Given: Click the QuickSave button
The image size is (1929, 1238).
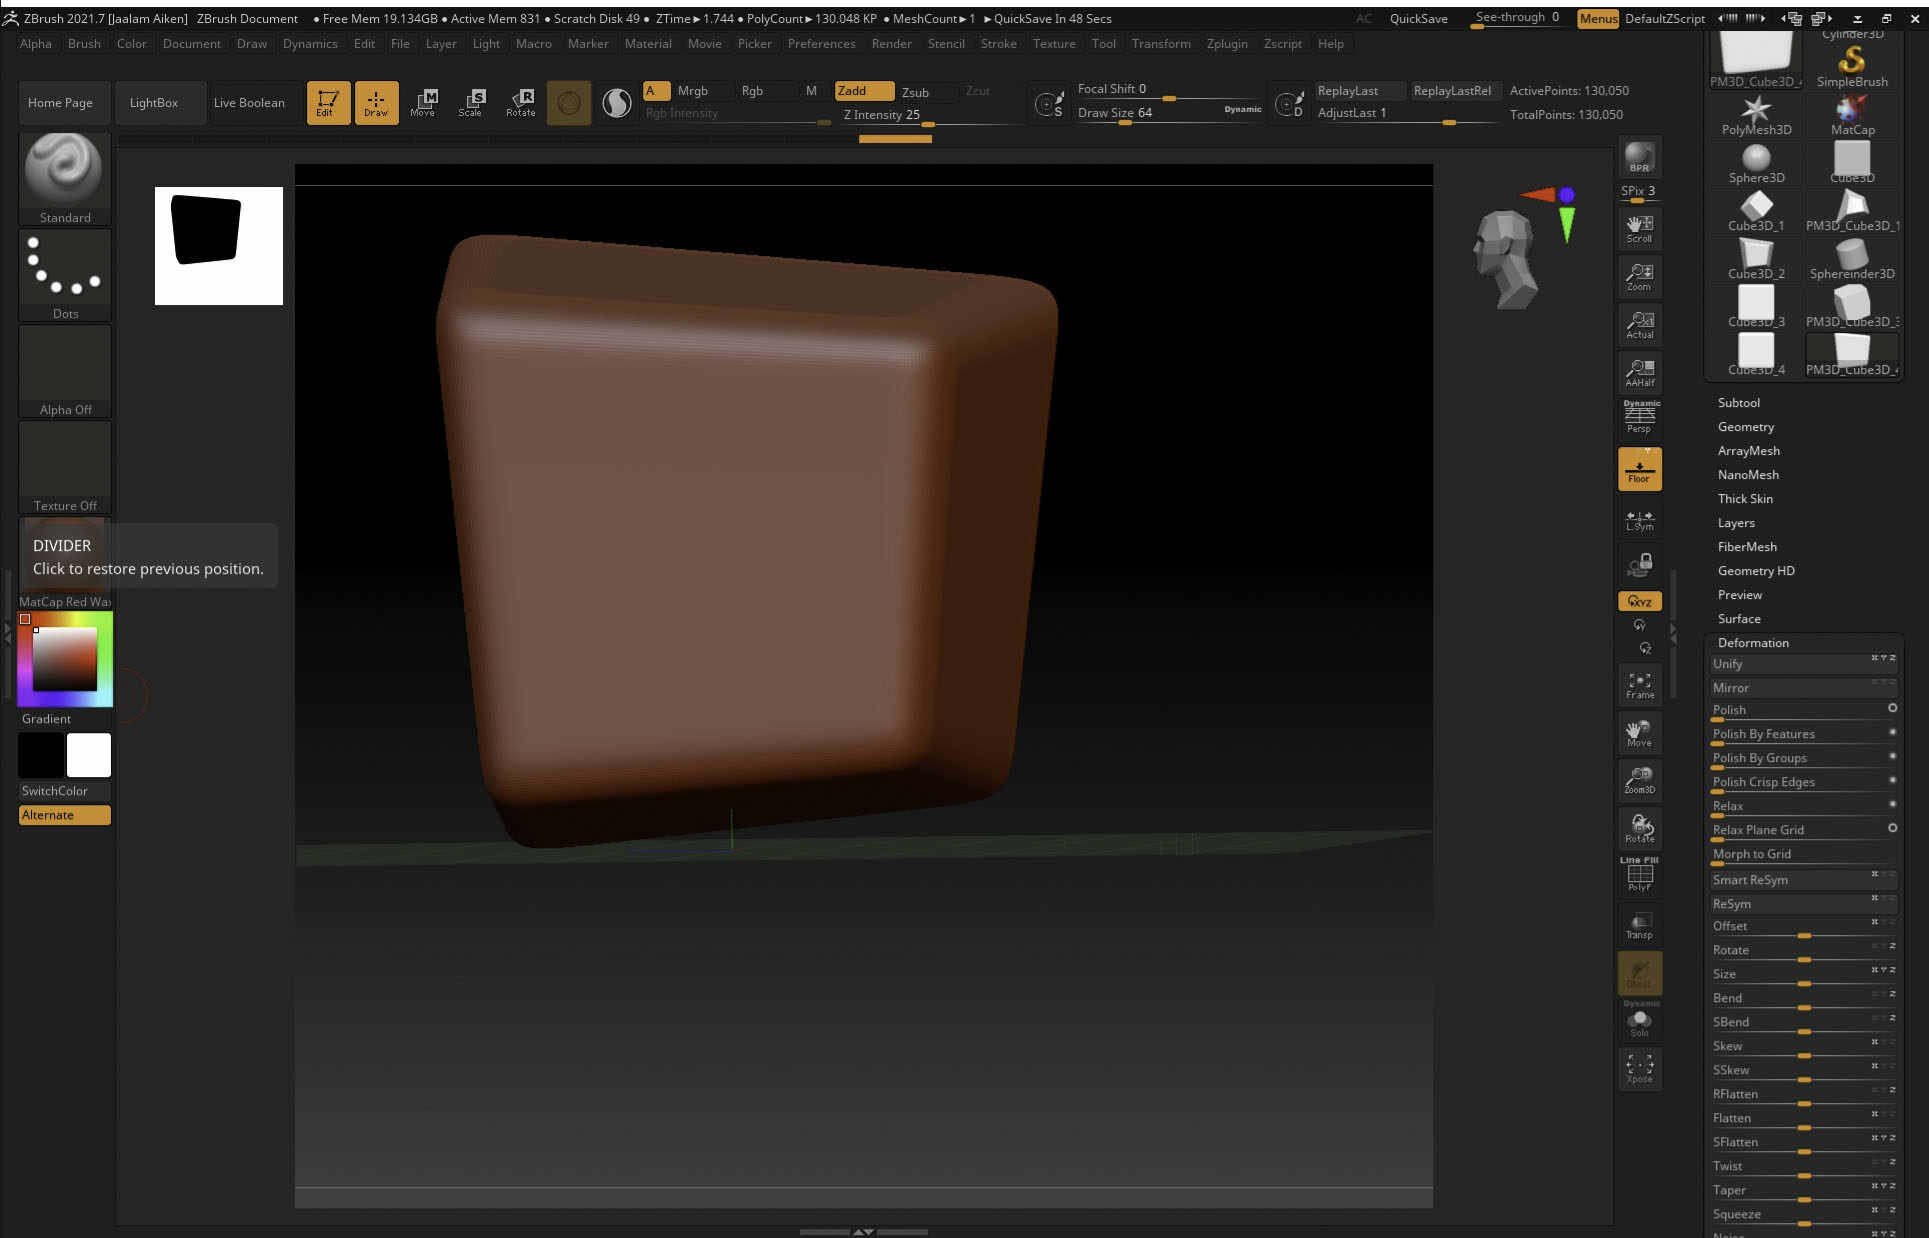Looking at the screenshot, I should (1418, 19).
